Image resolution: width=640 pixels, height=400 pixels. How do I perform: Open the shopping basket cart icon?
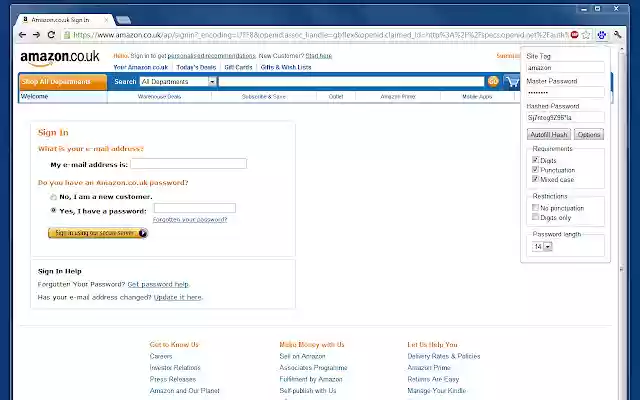(x=511, y=82)
